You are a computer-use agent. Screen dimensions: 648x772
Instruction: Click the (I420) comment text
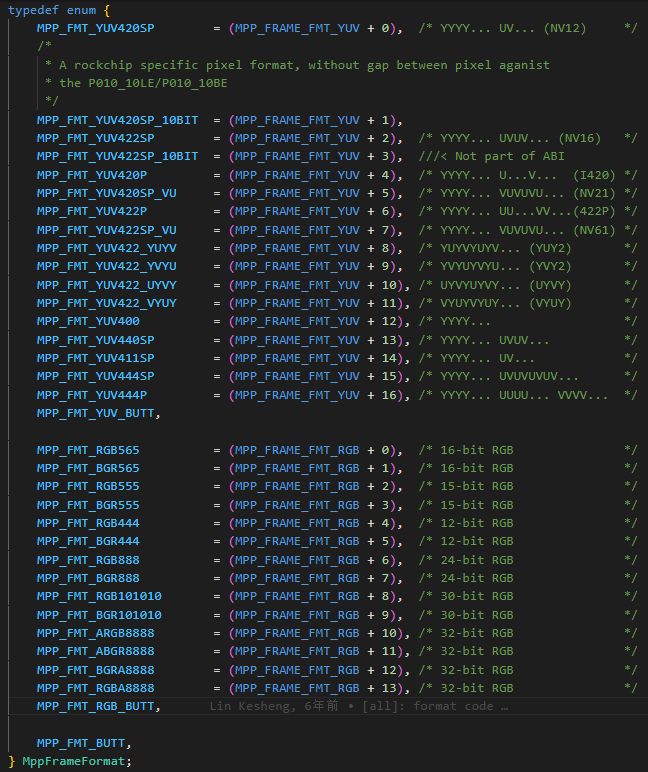coord(594,175)
